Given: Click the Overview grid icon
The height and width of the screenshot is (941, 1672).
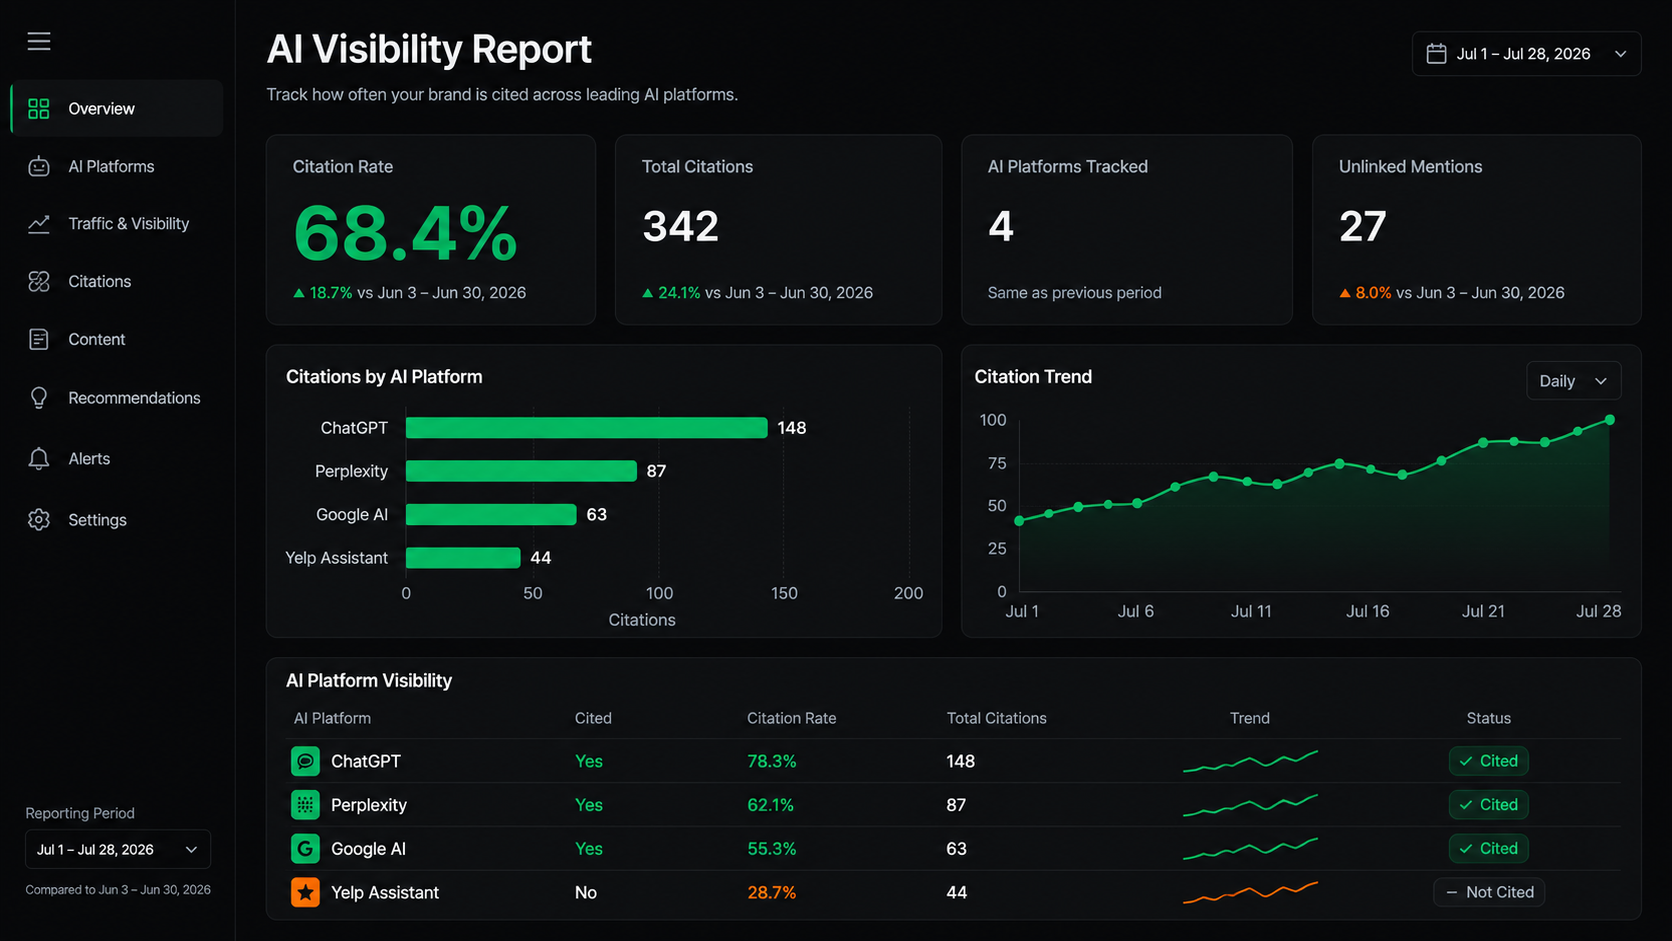Looking at the screenshot, I should click(x=39, y=109).
